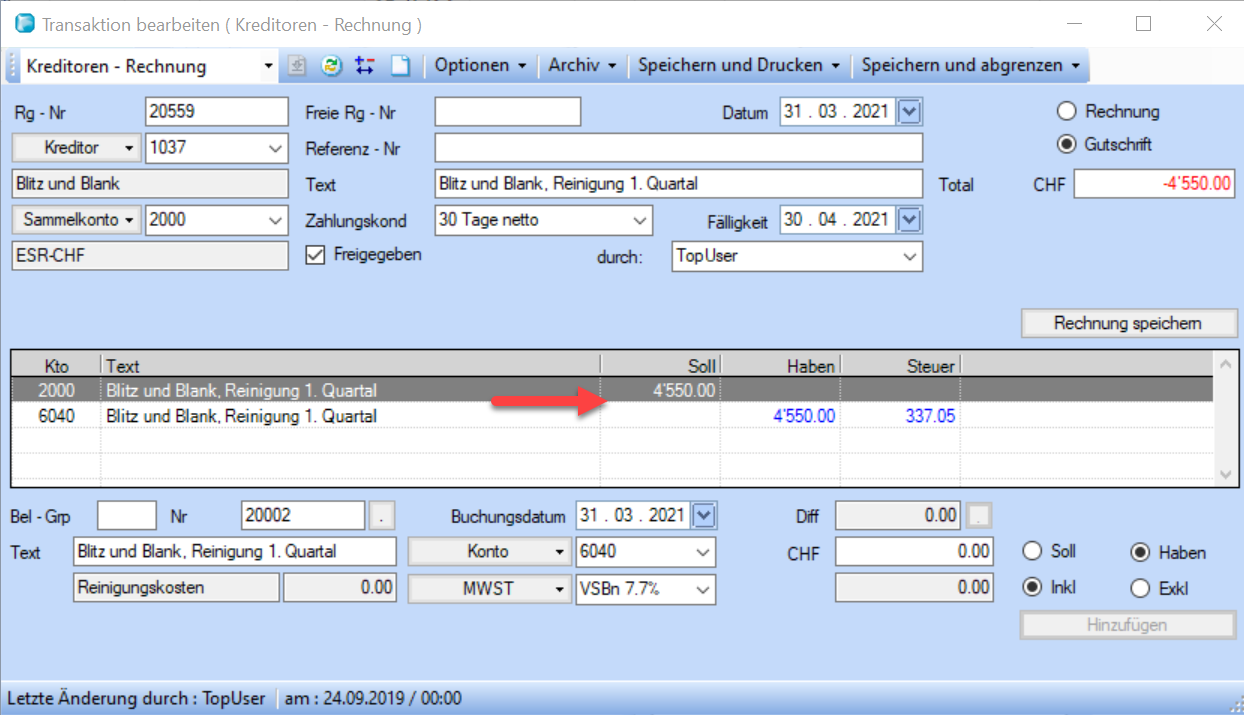Open the MWST code dropdown VSBn 7.7%
Screen dimensions: 1244x715
pyautogui.click(x=702, y=589)
